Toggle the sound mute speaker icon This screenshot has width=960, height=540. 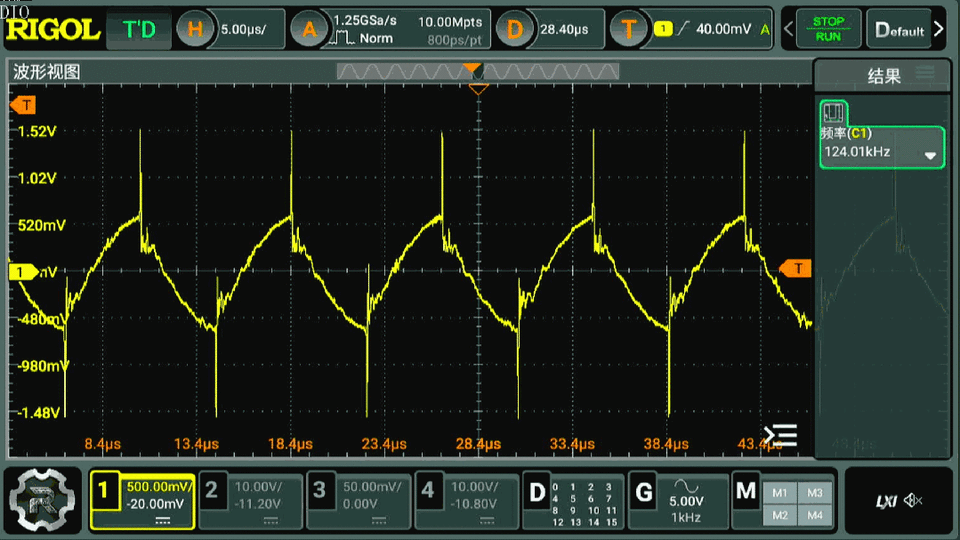pyautogui.click(x=913, y=501)
